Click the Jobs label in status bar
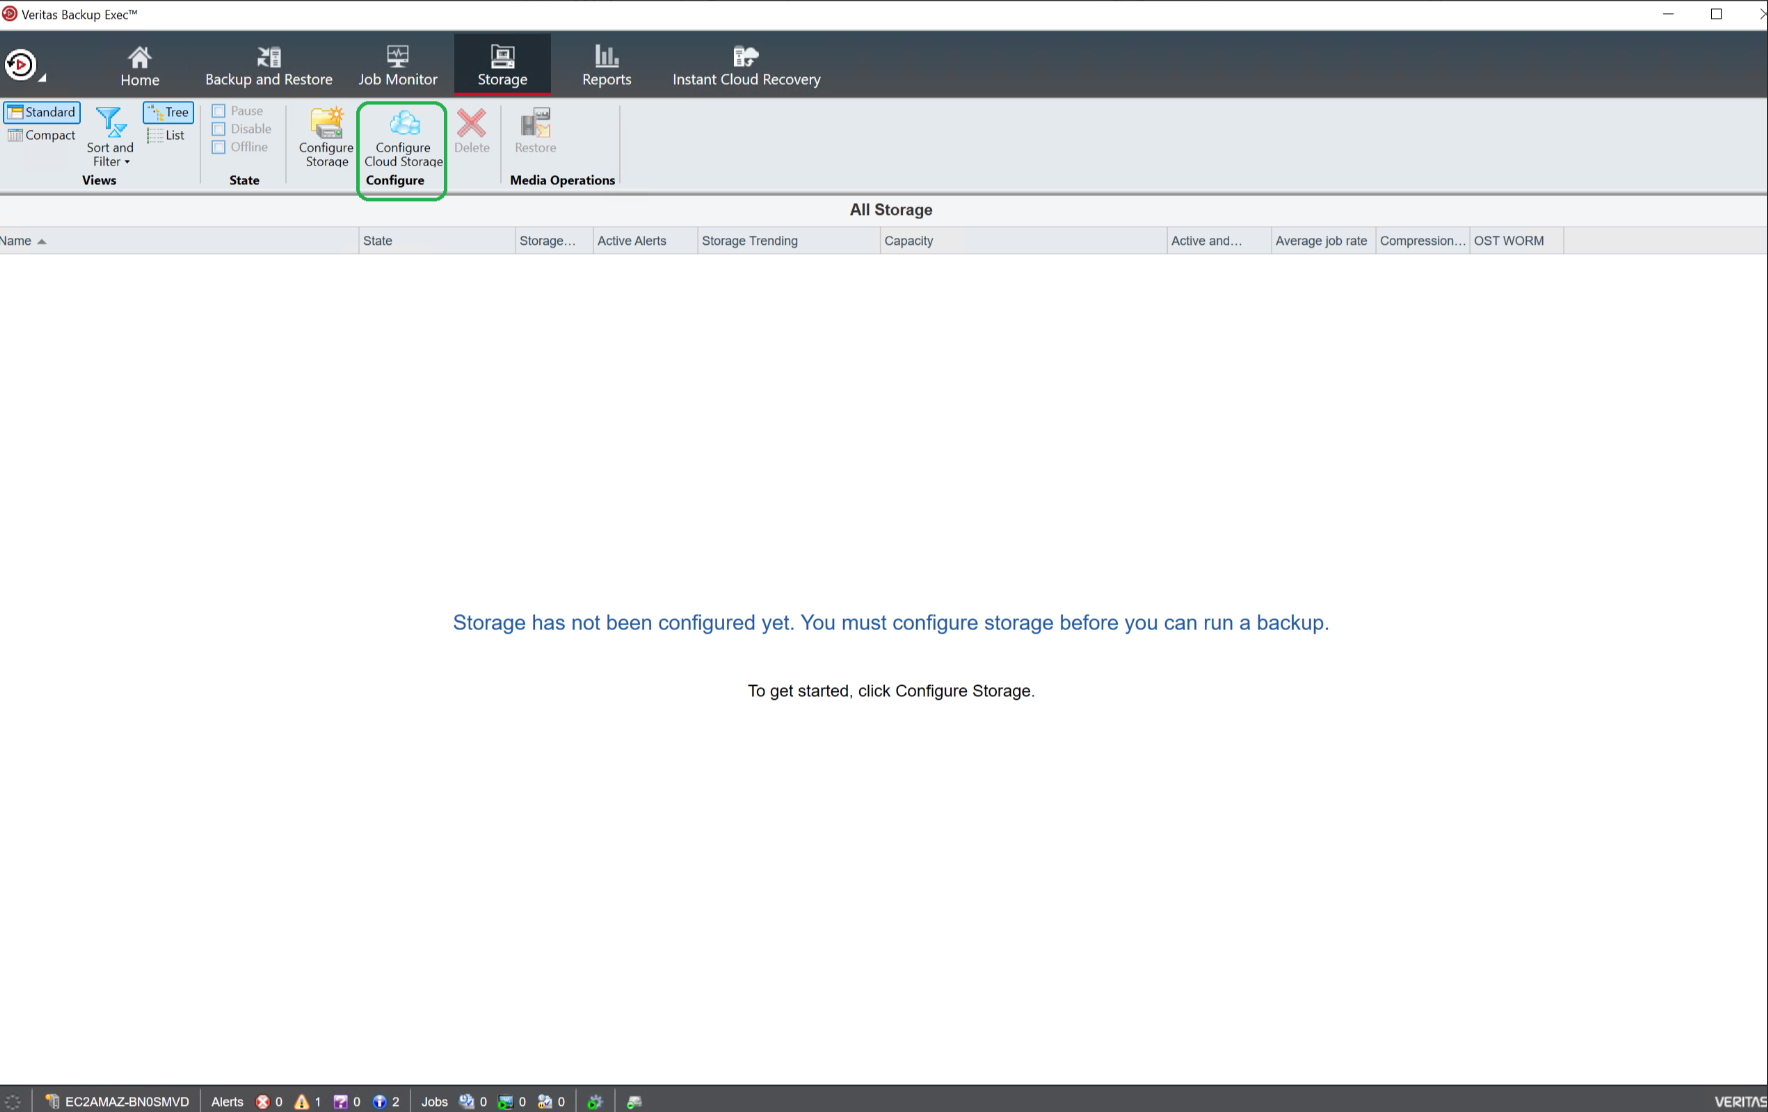Image resolution: width=1768 pixels, height=1112 pixels. pos(434,1102)
